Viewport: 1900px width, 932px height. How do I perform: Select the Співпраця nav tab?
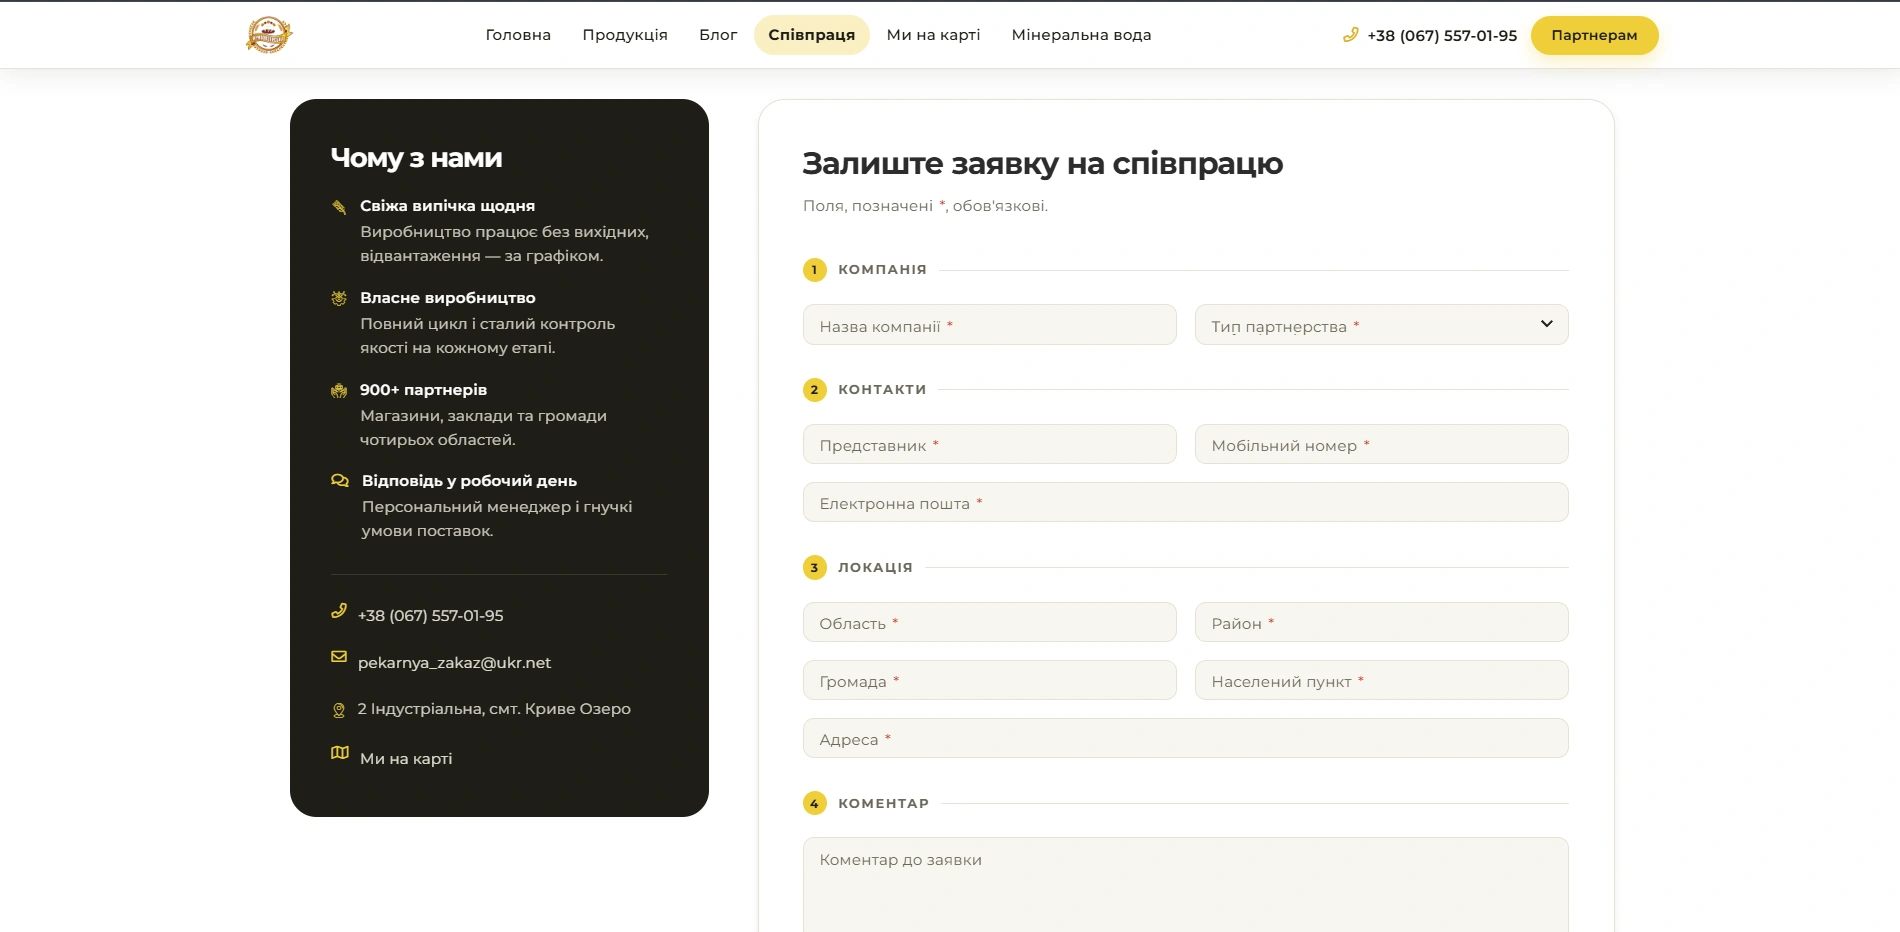point(812,35)
